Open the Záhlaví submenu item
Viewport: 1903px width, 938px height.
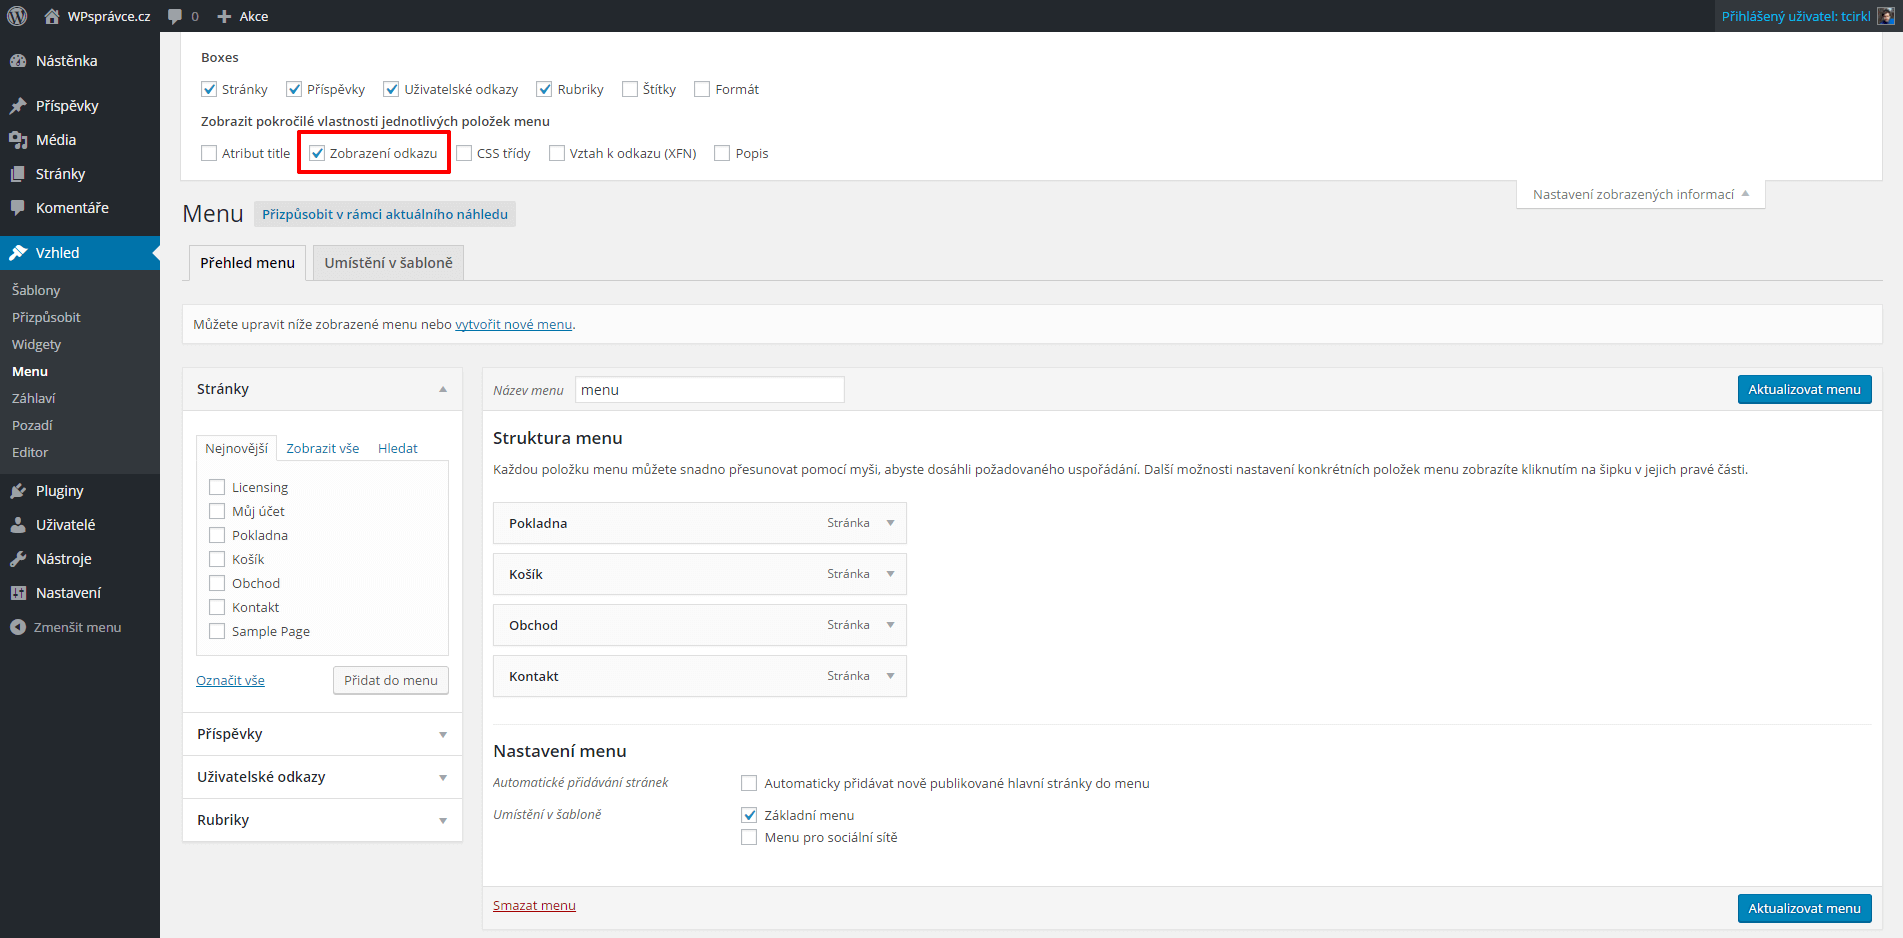pos(33,398)
